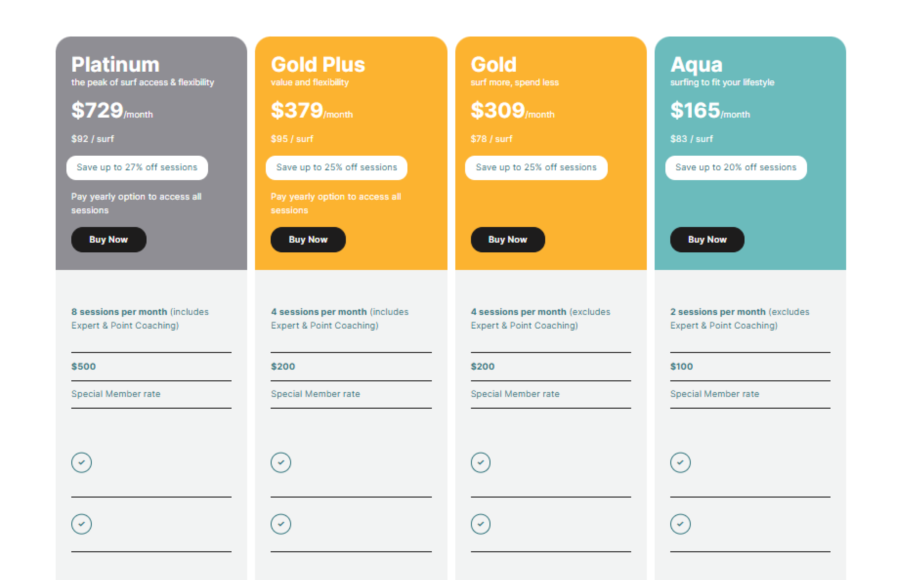Click Buy Now under the Aqua plan
The width and height of the screenshot is (900, 580).
(707, 239)
